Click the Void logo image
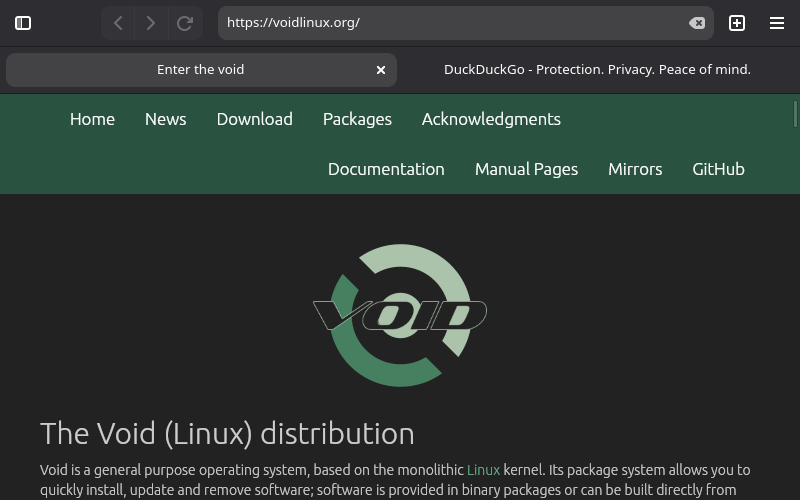800x500 pixels. (400, 315)
